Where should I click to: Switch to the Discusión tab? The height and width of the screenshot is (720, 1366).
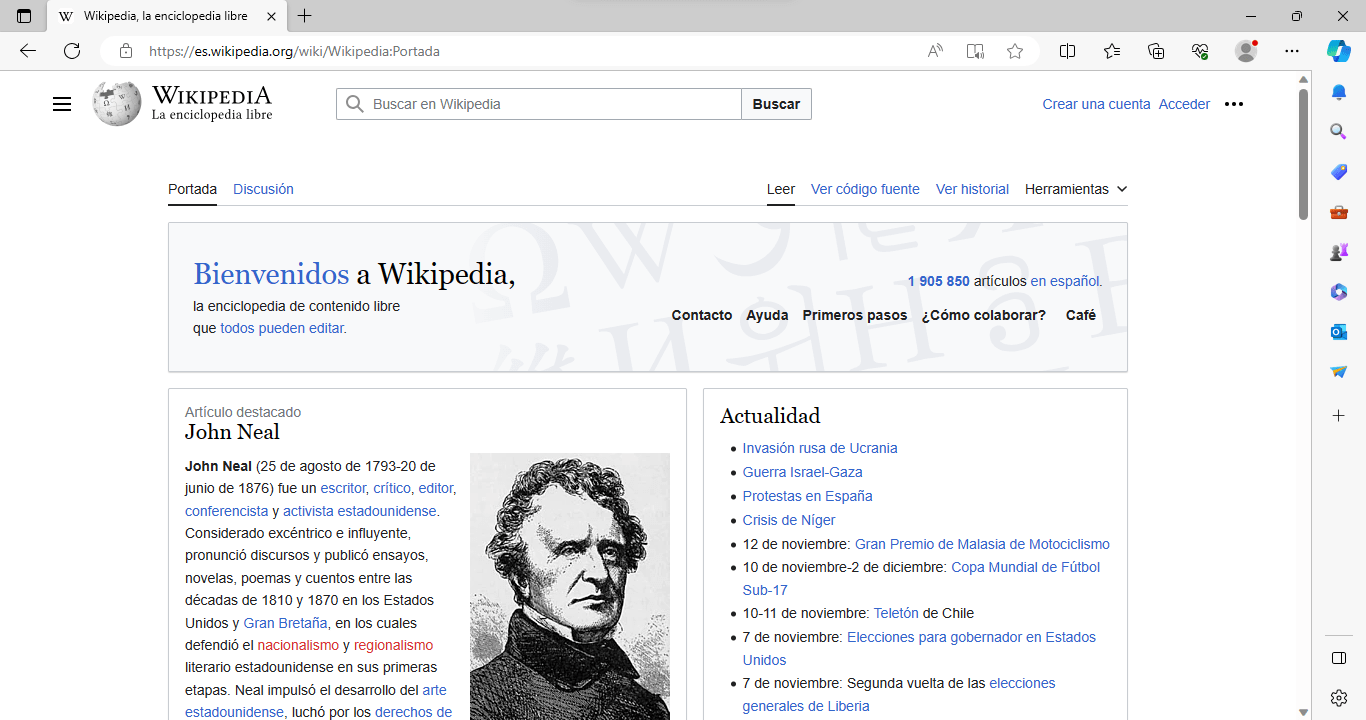click(x=263, y=189)
